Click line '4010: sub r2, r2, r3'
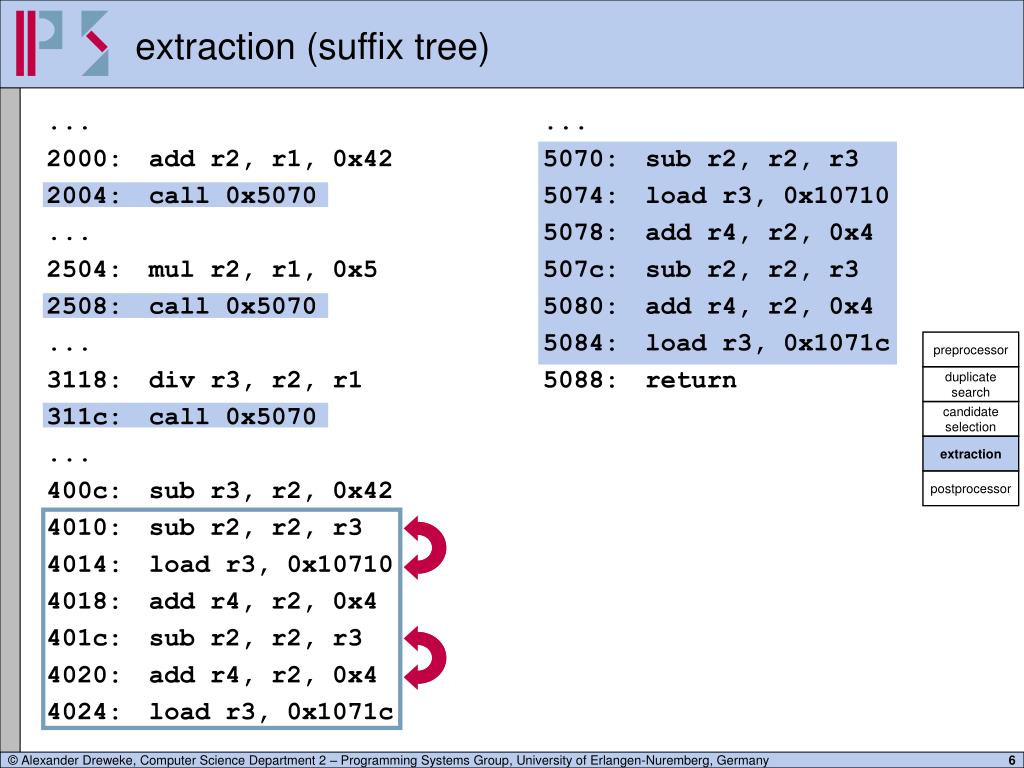The height and width of the screenshot is (768, 1024). tap(204, 527)
